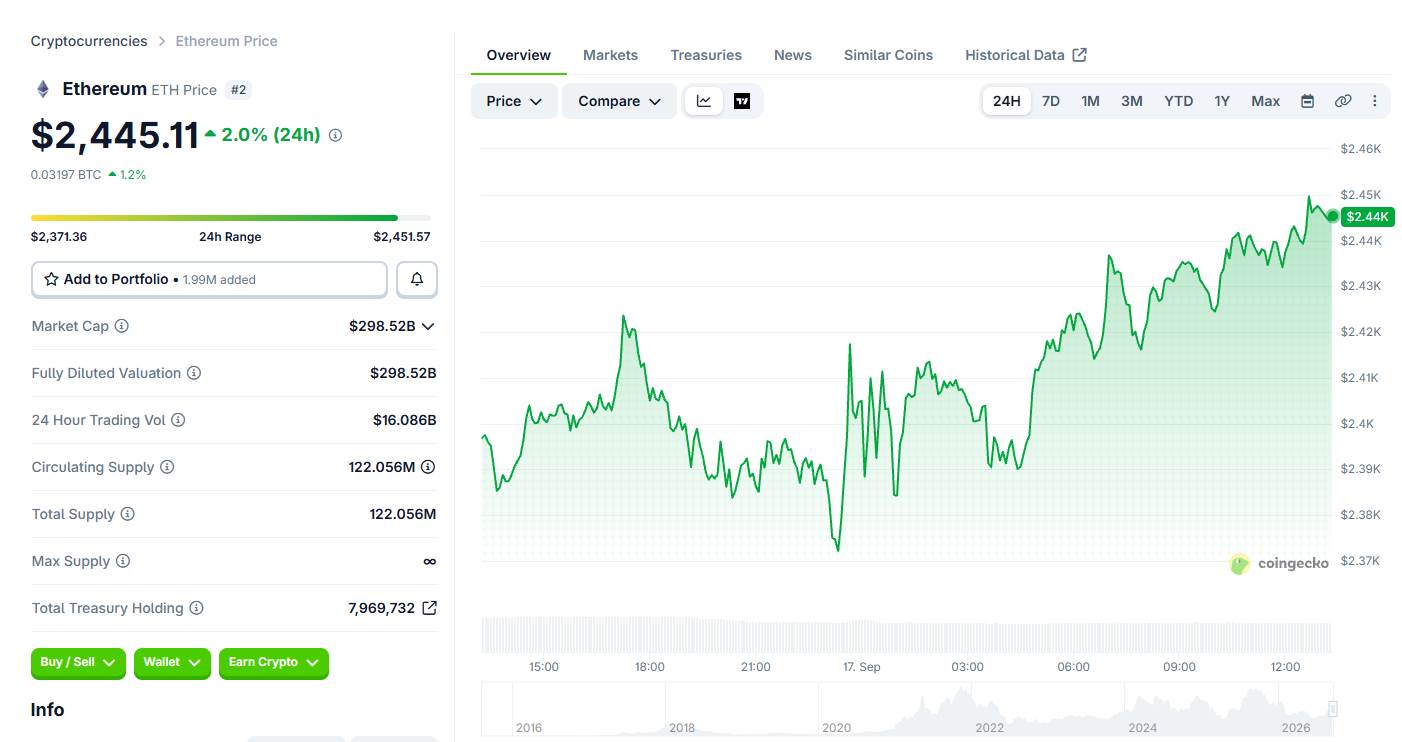Click Add to Portfolio button
This screenshot has height=742, width=1402.
(209, 280)
